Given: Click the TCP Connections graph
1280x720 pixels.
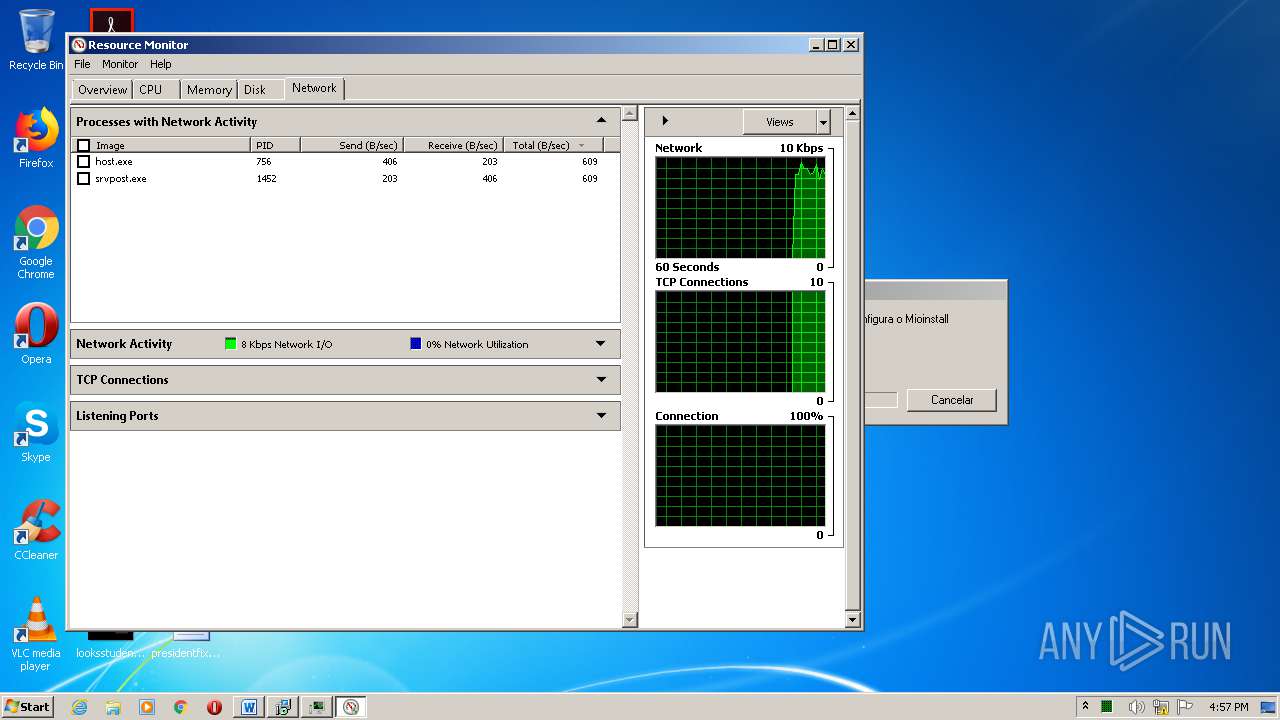Looking at the screenshot, I should (x=740, y=342).
